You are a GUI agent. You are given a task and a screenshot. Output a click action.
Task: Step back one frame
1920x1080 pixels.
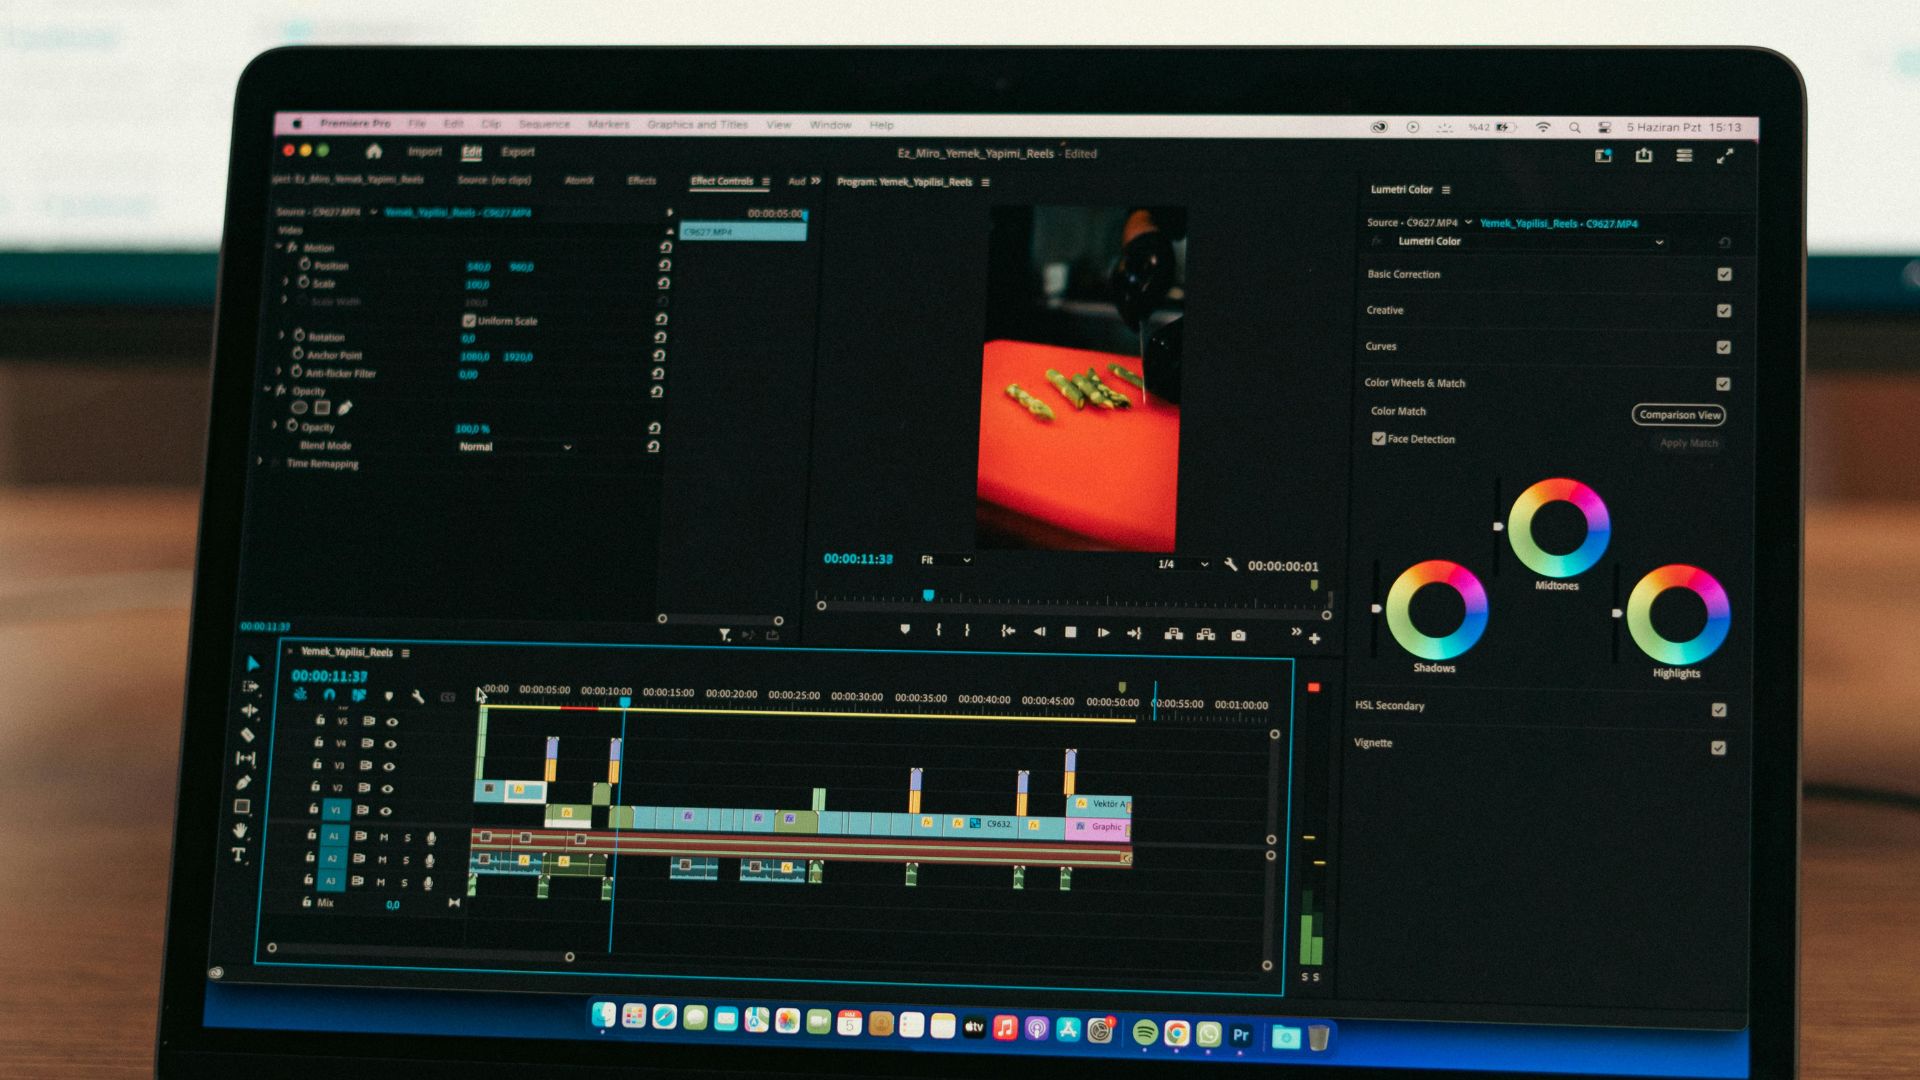point(1039,632)
